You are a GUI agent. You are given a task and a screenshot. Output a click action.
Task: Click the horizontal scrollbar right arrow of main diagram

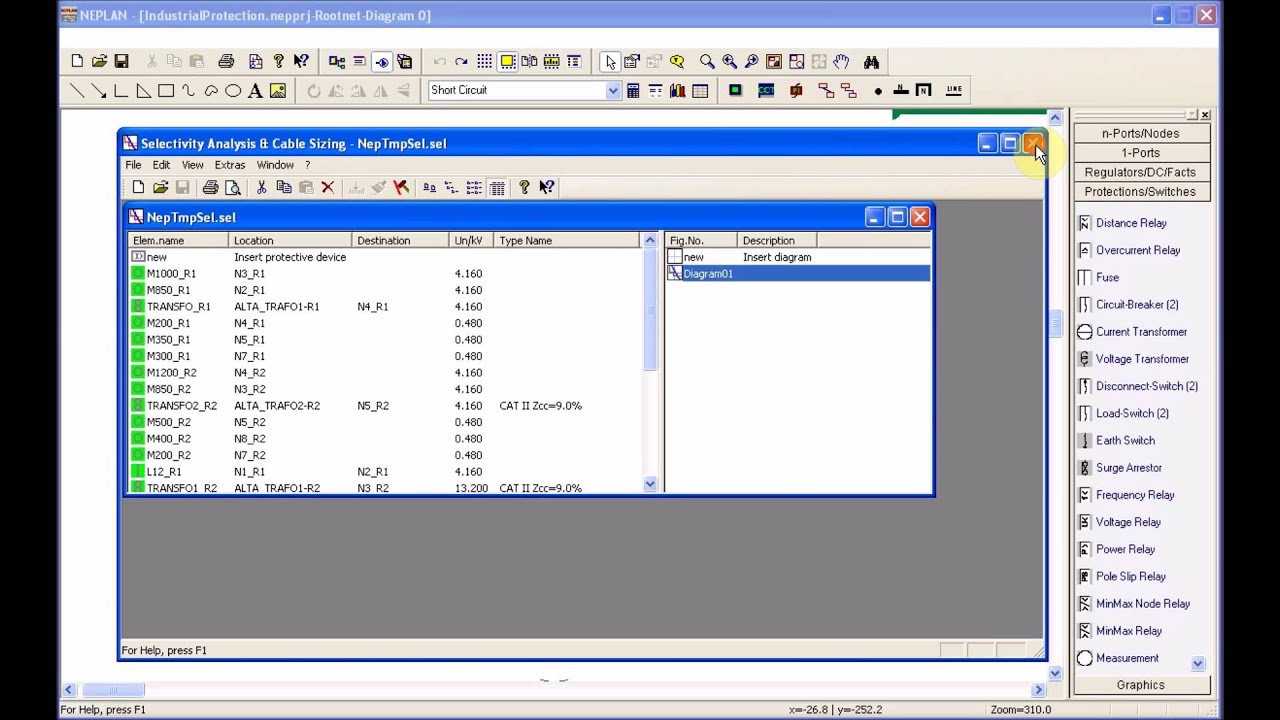pos(1038,689)
